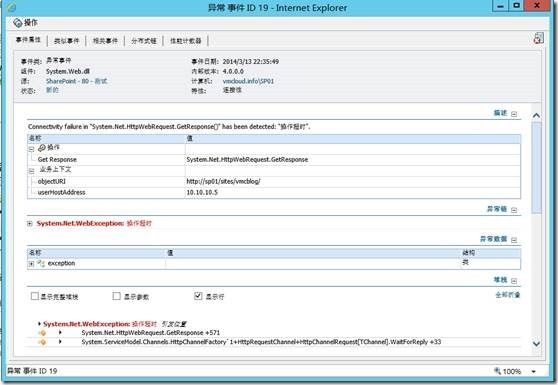Viewport: 558px width, 385px height.
Task: Click the document icon at top right of page
Action: click(x=538, y=38)
